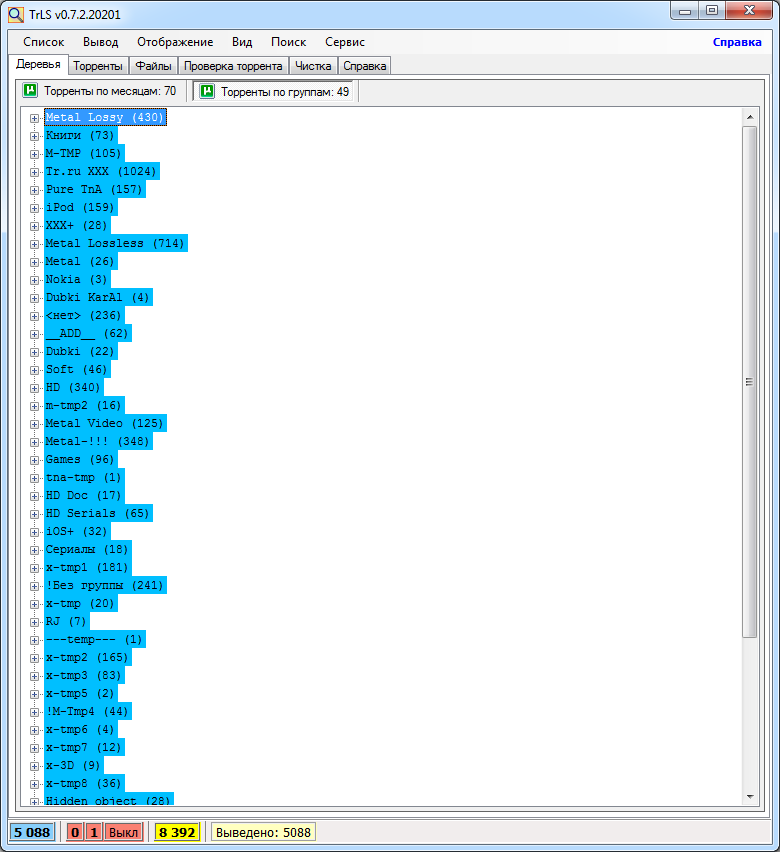Select the Metal-!!! (348) group
The image size is (780, 852).
(98, 441)
